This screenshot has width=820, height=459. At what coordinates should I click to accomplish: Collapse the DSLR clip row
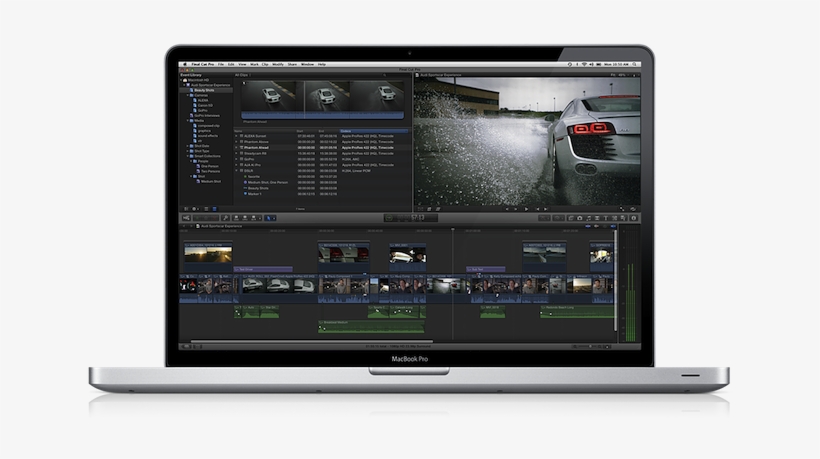point(236,170)
